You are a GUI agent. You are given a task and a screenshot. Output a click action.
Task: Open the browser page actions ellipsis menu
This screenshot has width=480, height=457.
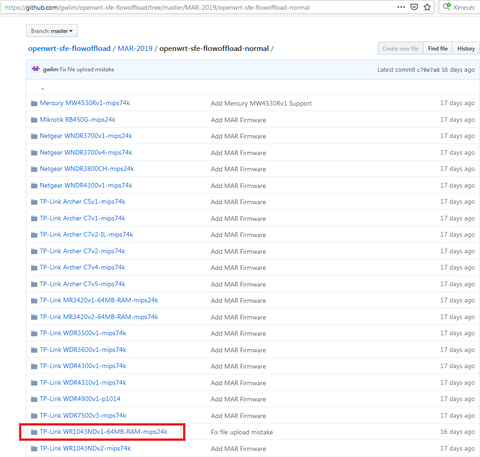coord(401,7)
